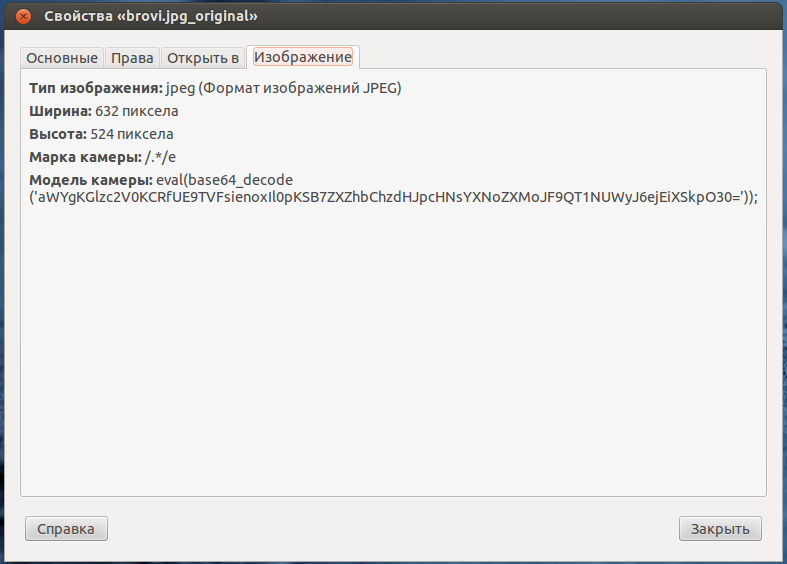Open the Права tab
The image size is (787, 564).
click(132, 58)
